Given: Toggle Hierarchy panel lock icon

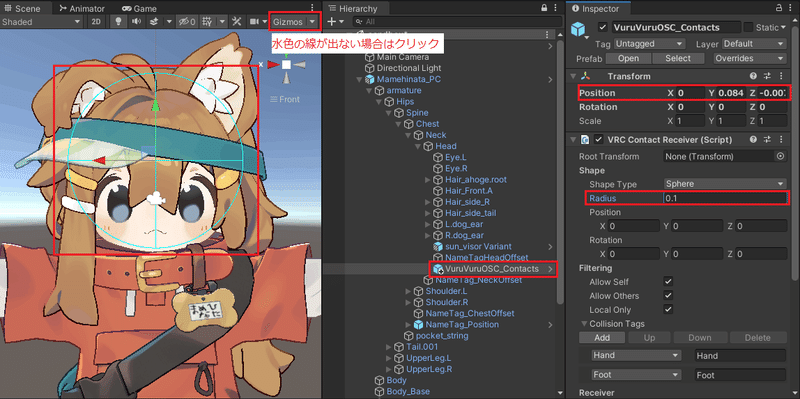Looking at the screenshot, I should click(x=544, y=8).
